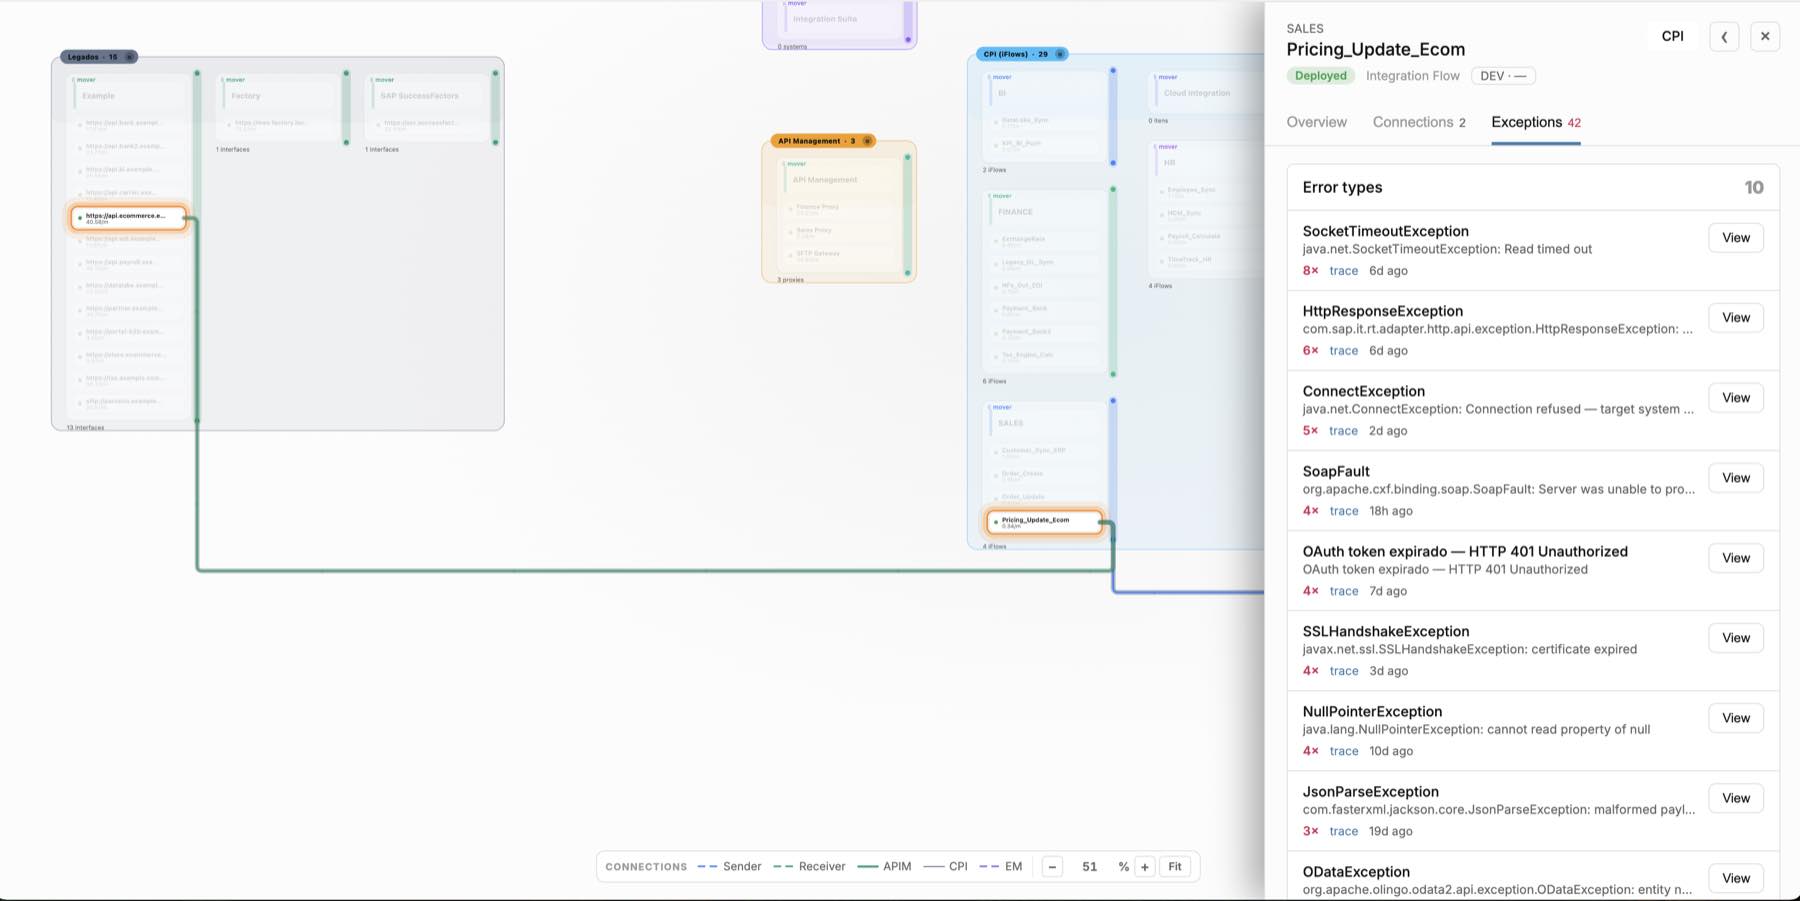
Task: Go to previous item with panel back chevron
Action: point(1724,37)
